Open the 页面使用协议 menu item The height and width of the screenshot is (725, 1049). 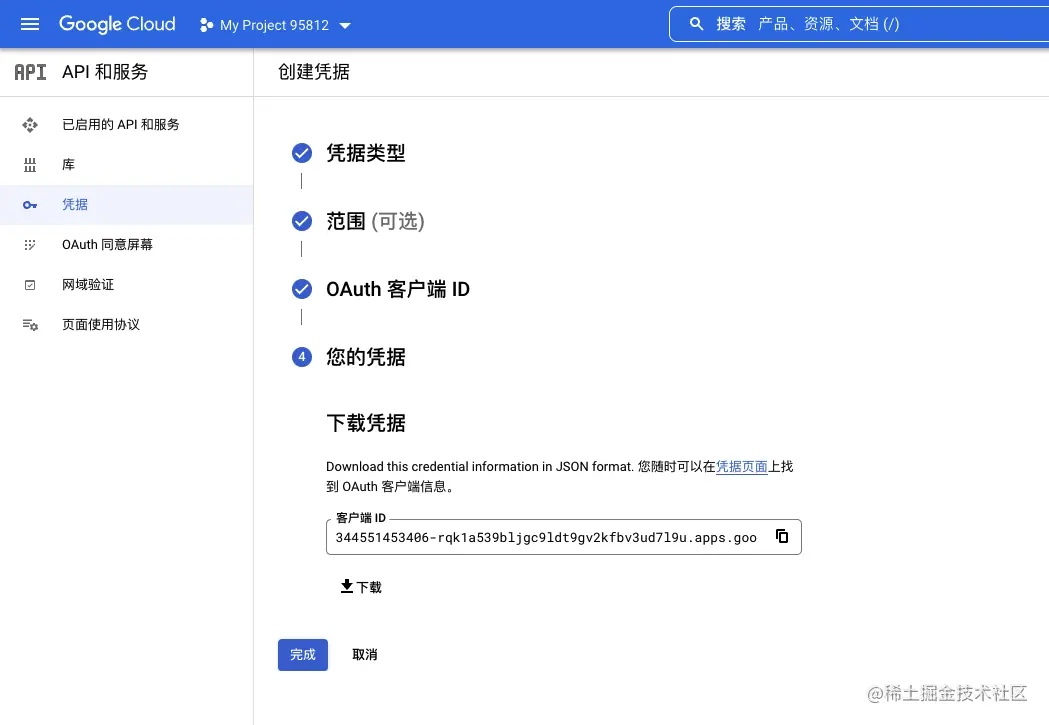click(126, 325)
